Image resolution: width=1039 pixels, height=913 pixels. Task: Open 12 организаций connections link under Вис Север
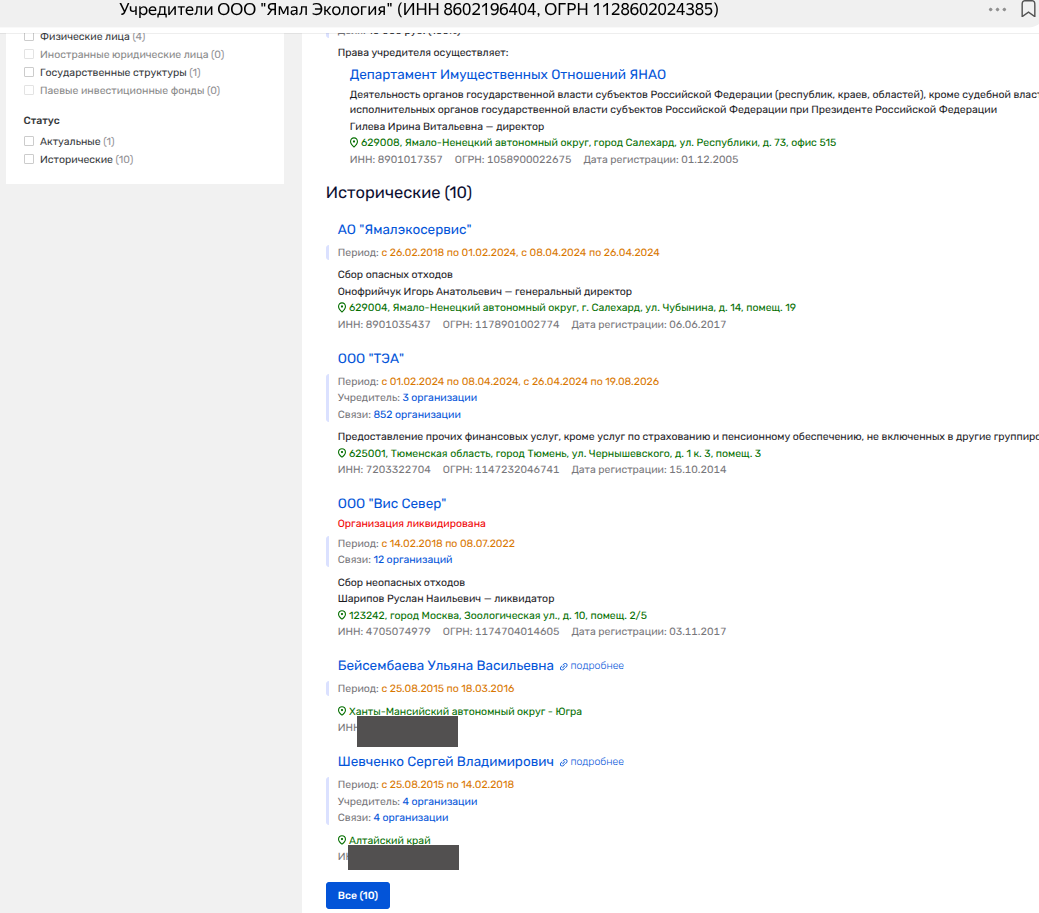(413, 560)
